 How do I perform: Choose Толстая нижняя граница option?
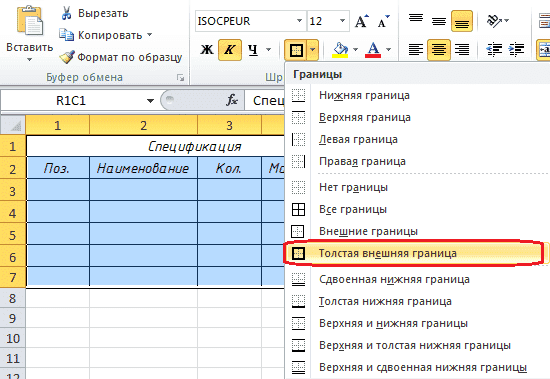(x=417, y=301)
